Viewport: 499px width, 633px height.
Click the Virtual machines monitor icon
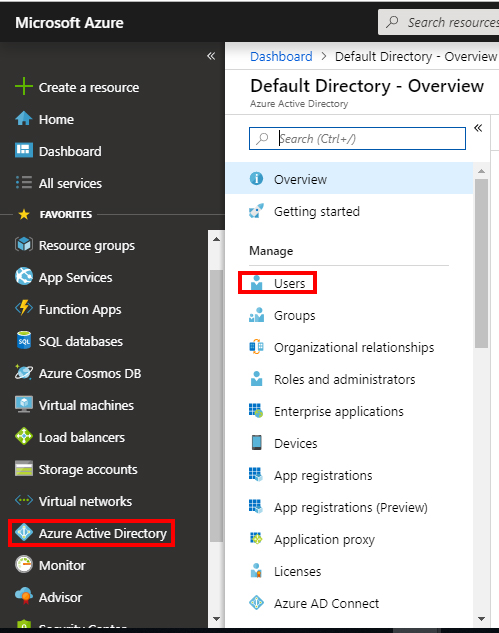[24, 404]
